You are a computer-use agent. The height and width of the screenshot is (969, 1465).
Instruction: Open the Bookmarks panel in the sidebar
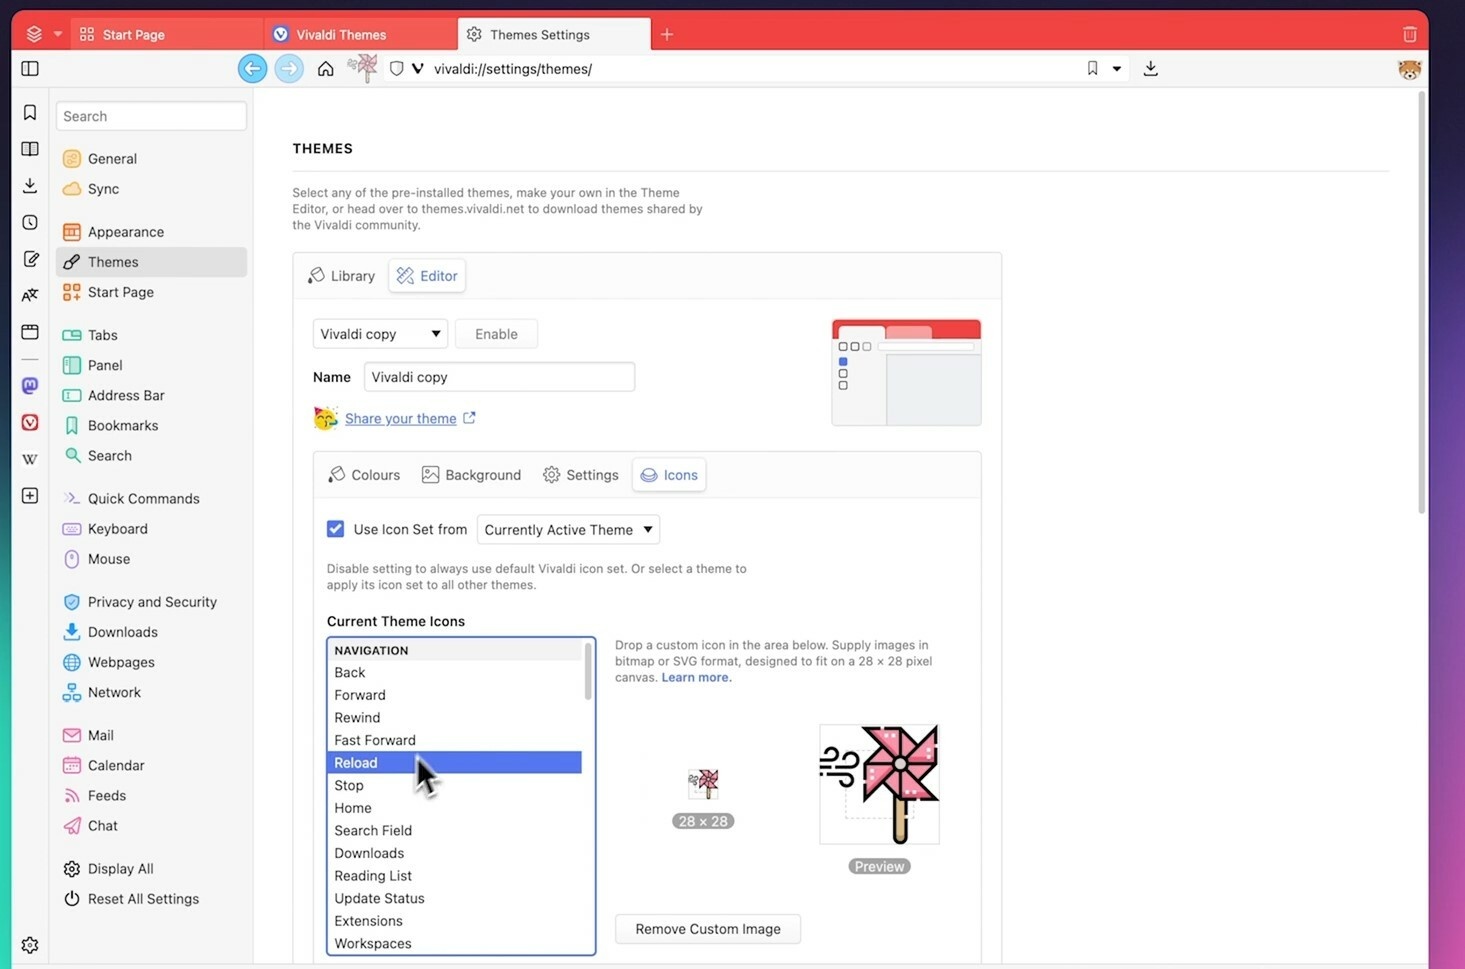click(x=29, y=112)
